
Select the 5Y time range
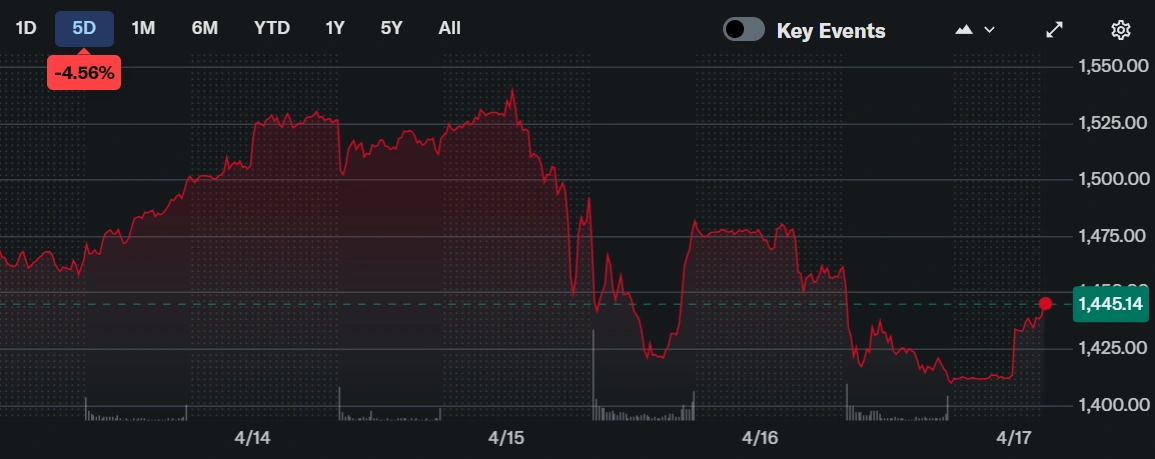pos(391,28)
